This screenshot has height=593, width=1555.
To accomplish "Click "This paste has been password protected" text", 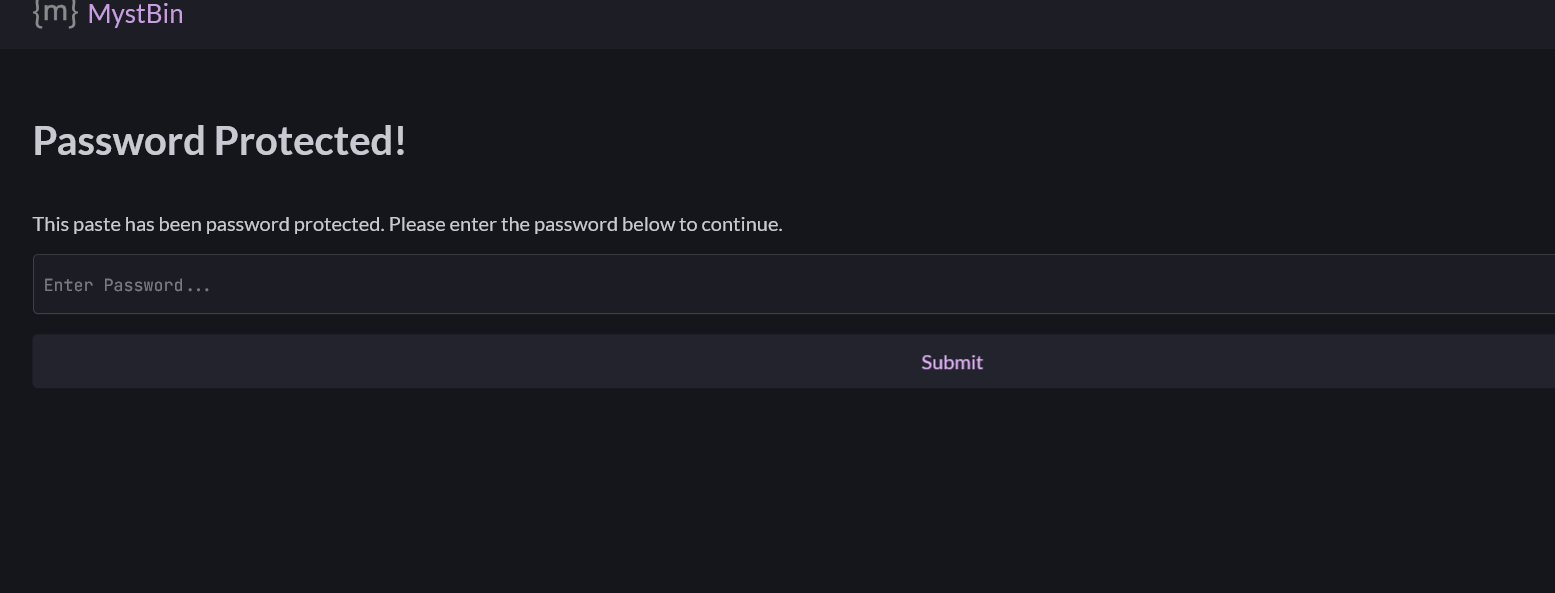I will 208,224.
